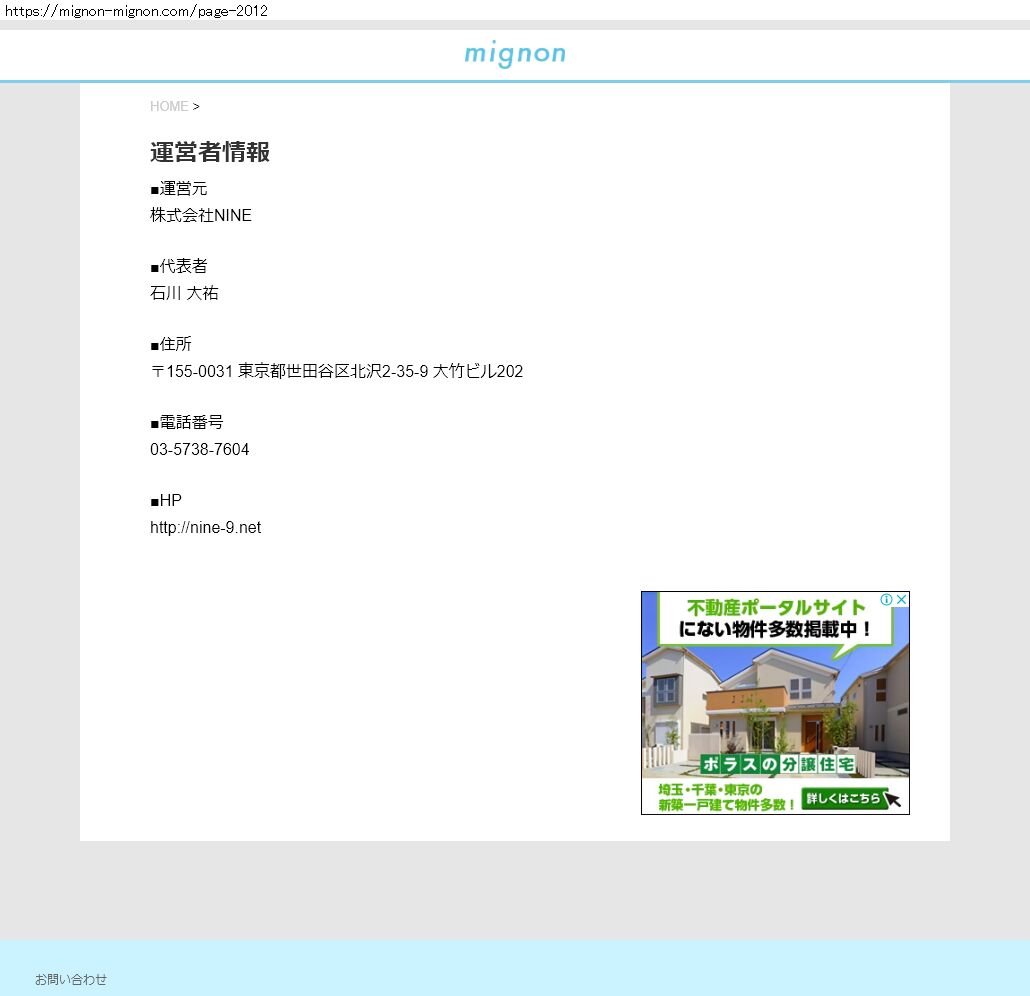Viewport: 1030px width, 996px height.
Task: Click ad banner ポラスの分譲住宅
Action: click(778, 764)
